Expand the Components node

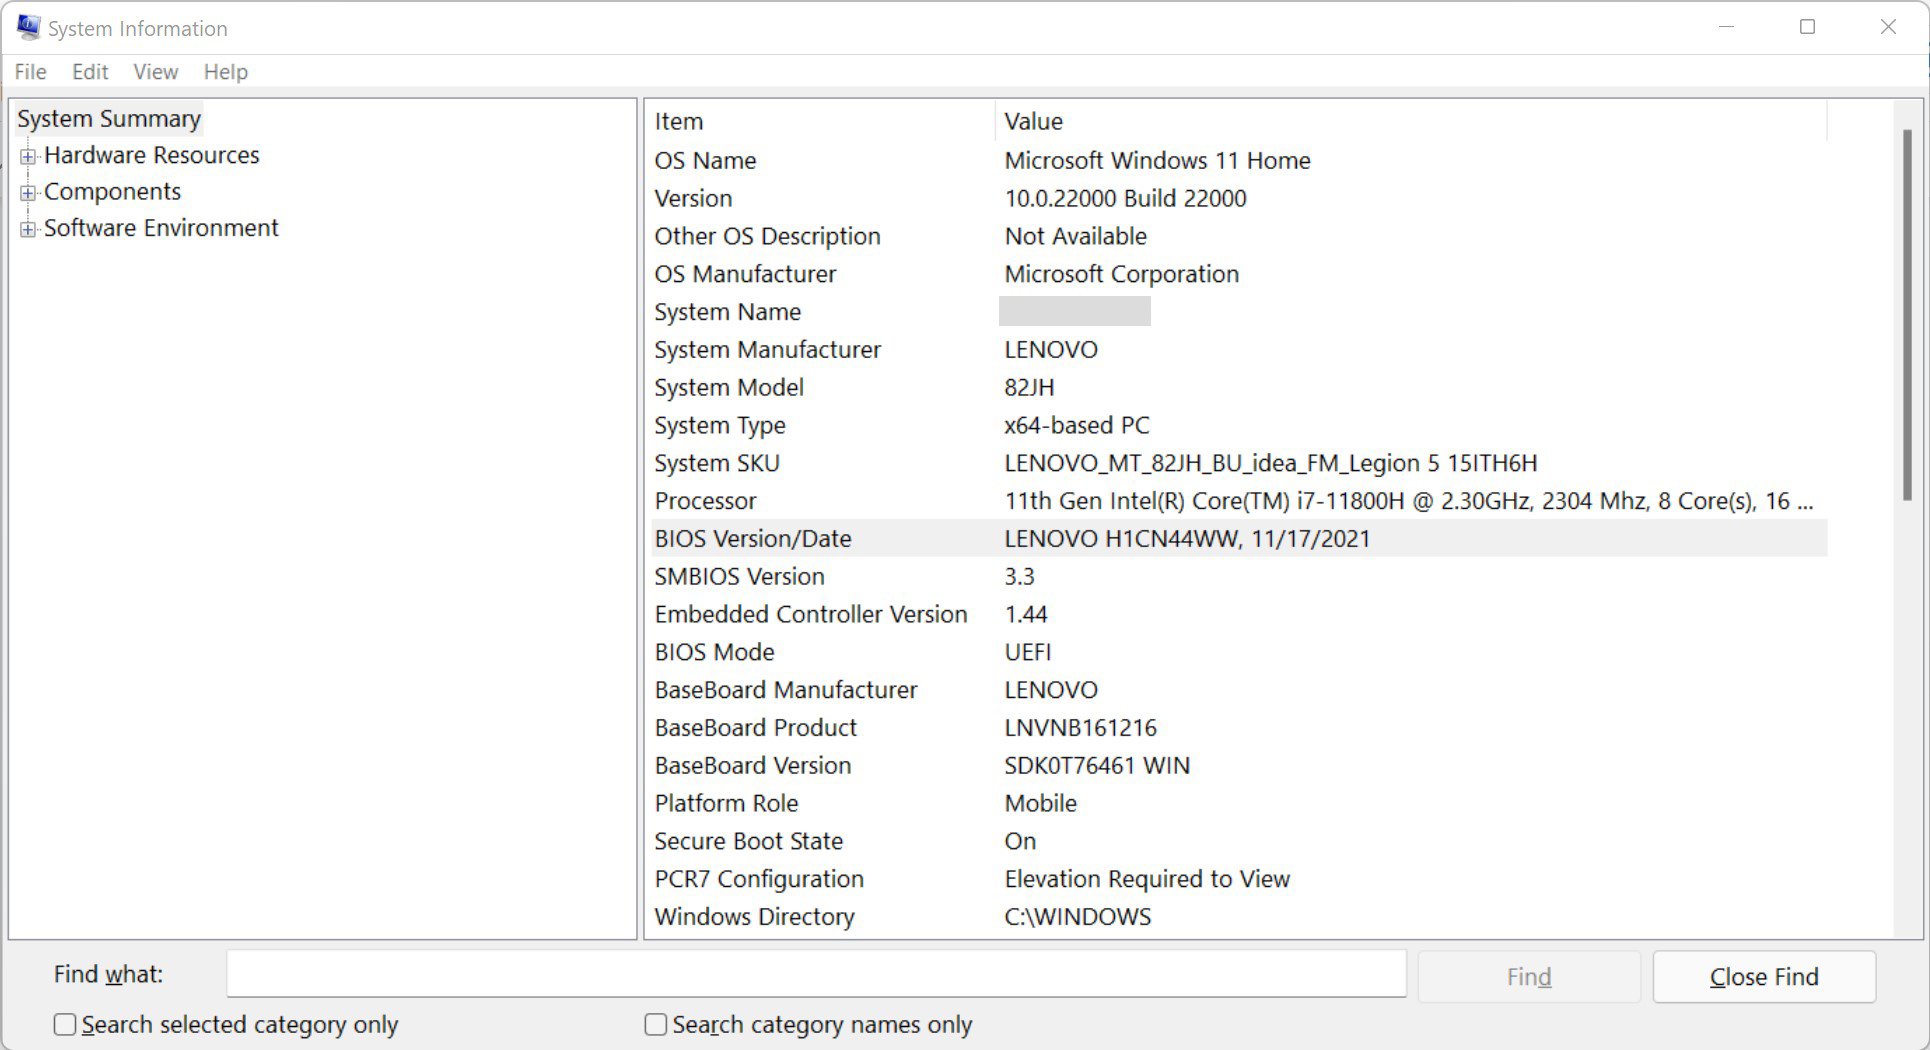pyautogui.click(x=28, y=192)
